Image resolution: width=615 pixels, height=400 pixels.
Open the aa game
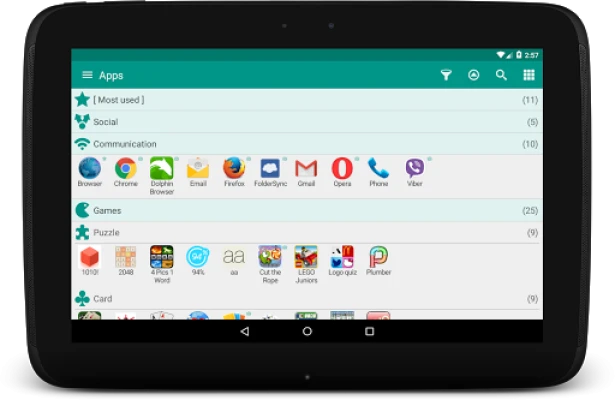234,260
